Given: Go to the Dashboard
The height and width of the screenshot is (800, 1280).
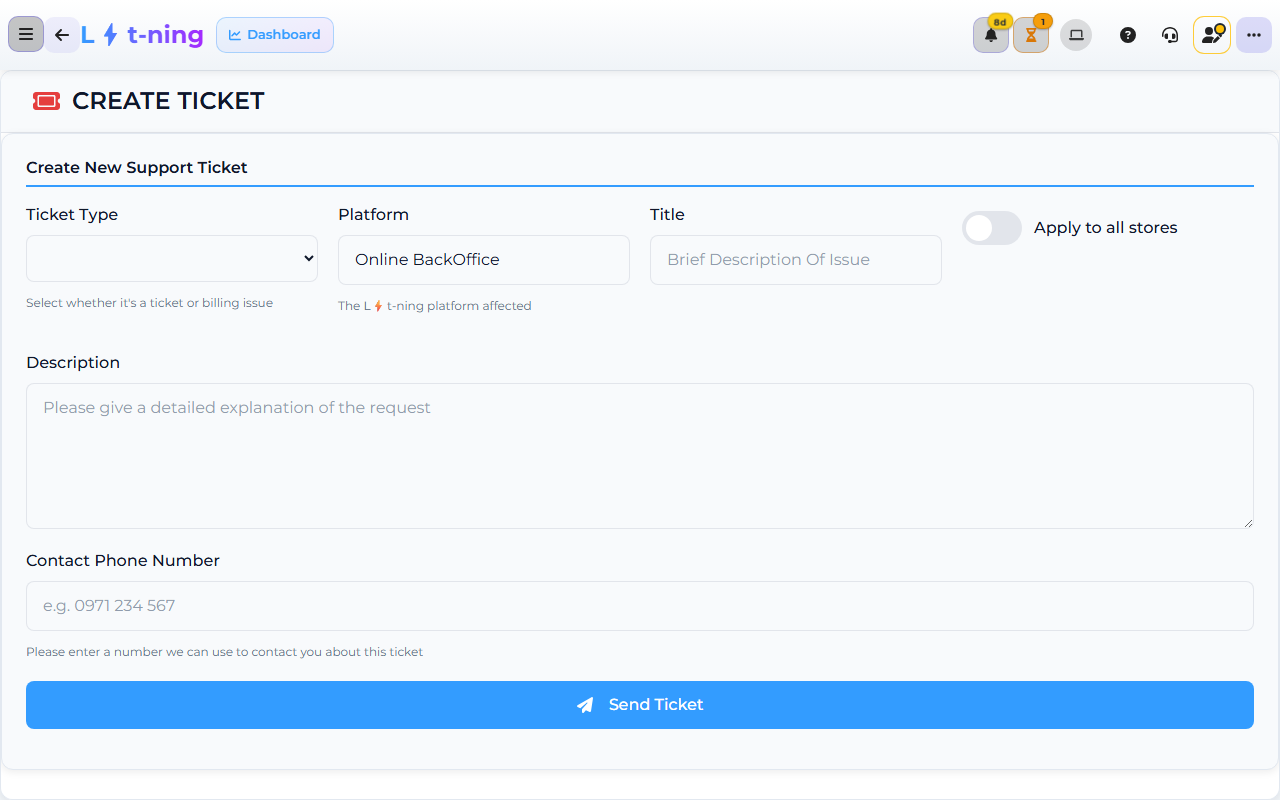Looking at the screenshot, I should 275,35.
